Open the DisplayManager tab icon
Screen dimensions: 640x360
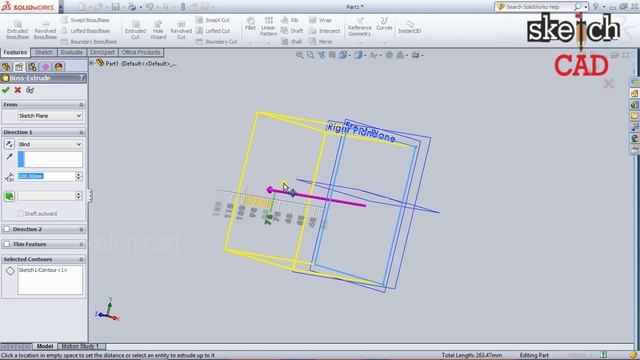pyautogui.click(x=58, y=67)
